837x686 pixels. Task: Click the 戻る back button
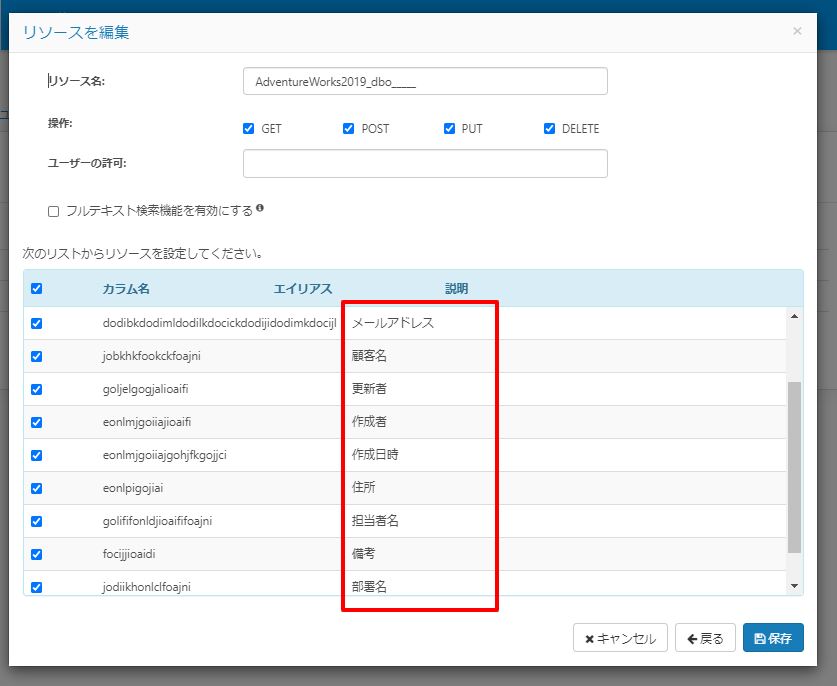[x=705, y=638]
